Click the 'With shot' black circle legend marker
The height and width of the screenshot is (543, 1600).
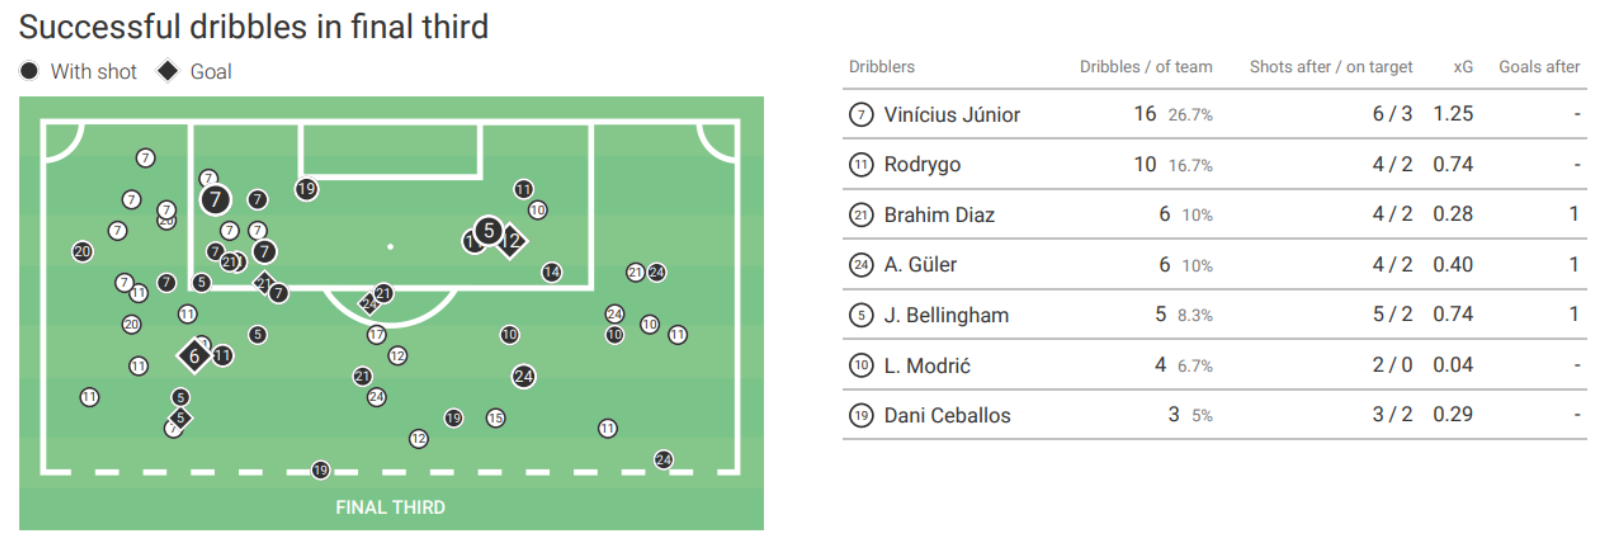[29, 71]
